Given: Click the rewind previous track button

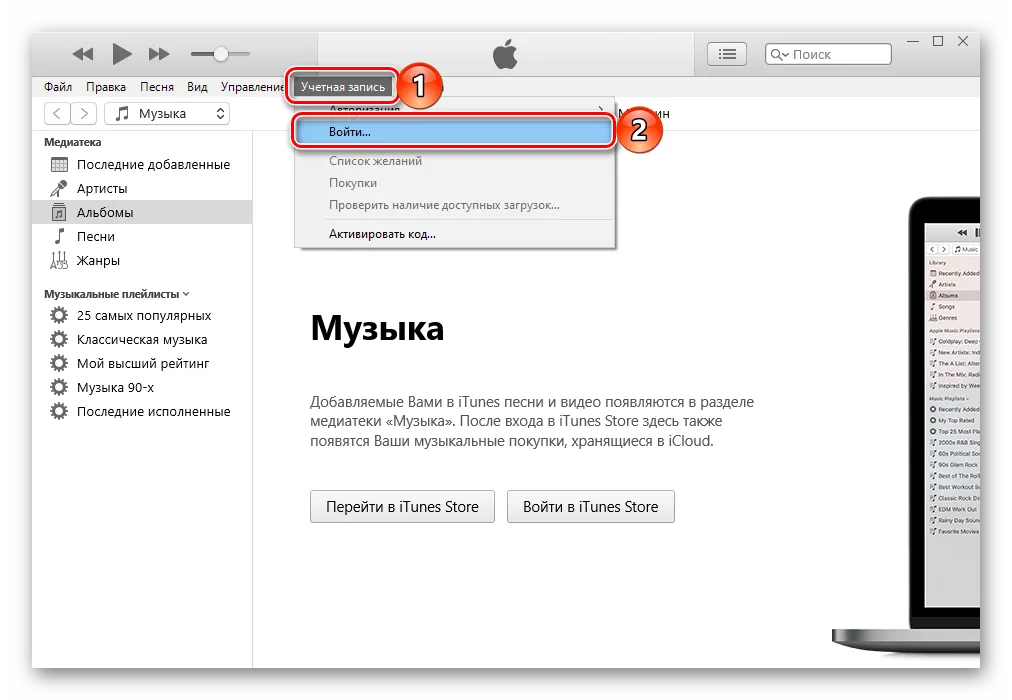Looking at the screenshot, I should coord(83,54).
